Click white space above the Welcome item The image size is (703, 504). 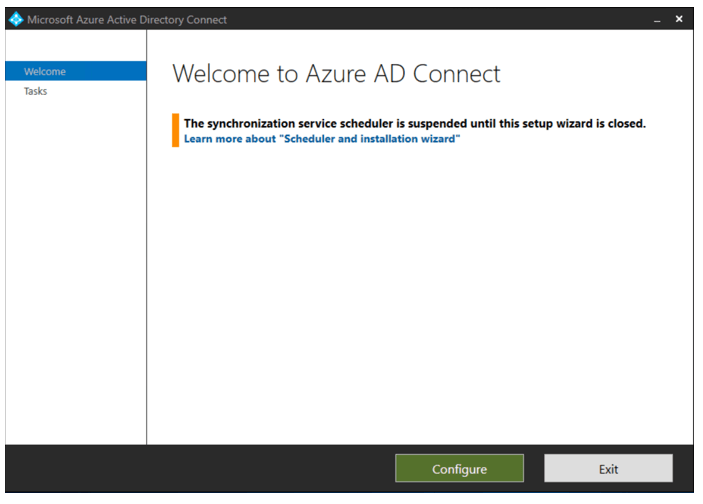tap(75, 45)
